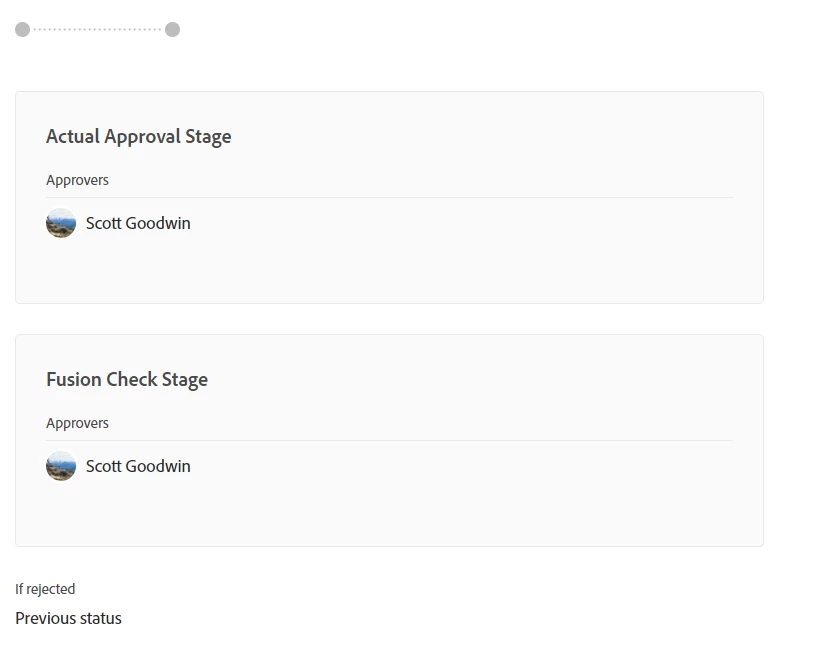Image resolution: width=821 pixels, height=645 pixels.
Task: Click divider line under Approvers in Actual Approval Stage
Action: coord(389,198)
